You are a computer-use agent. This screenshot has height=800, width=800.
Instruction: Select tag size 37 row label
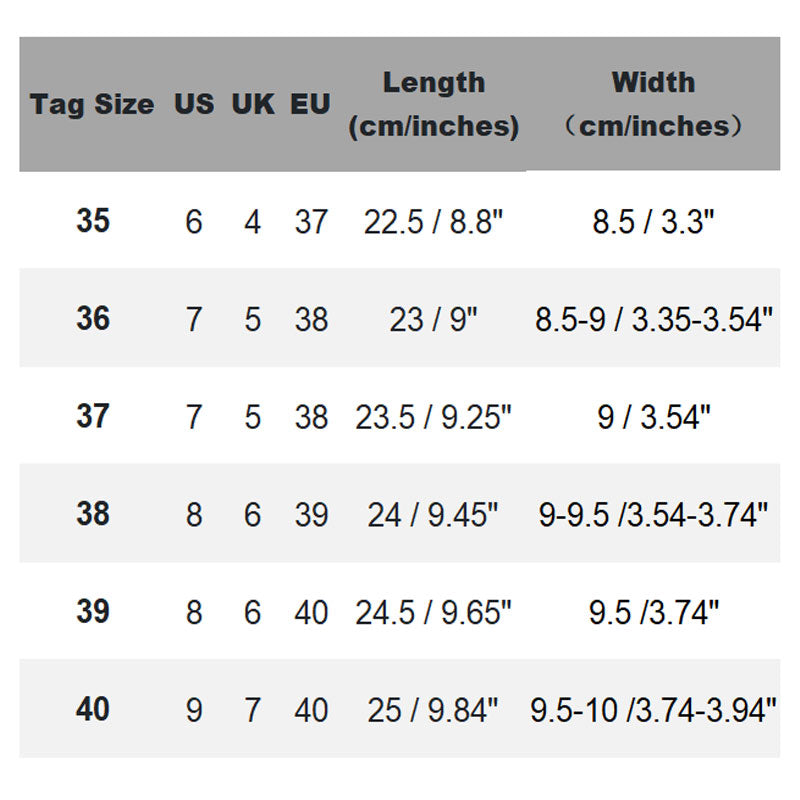click(x=93, y=416)
